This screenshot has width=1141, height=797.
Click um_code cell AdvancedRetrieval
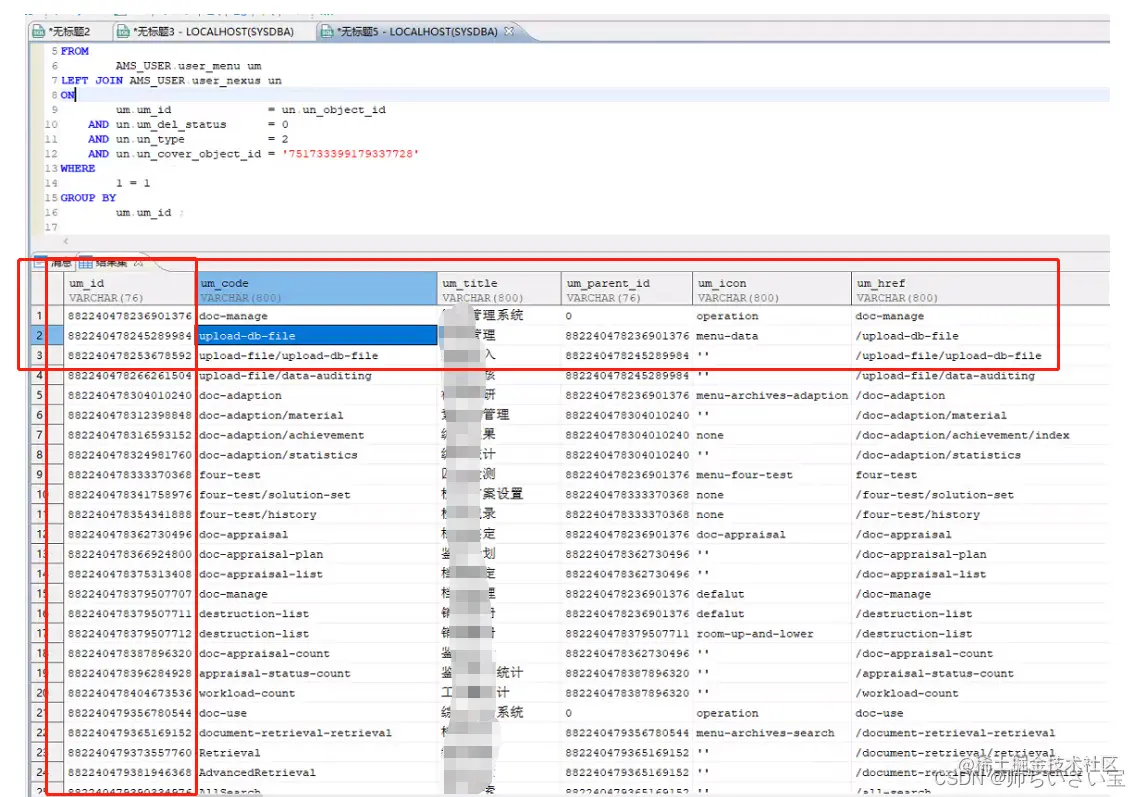pos(317,773)
